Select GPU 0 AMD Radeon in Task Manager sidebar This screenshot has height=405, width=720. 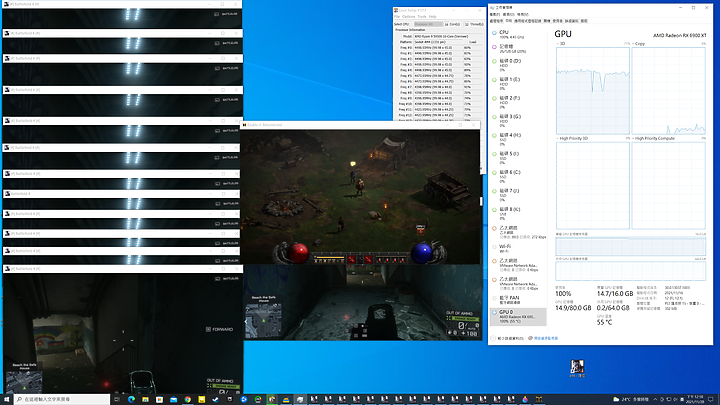[x=518, y=316]
